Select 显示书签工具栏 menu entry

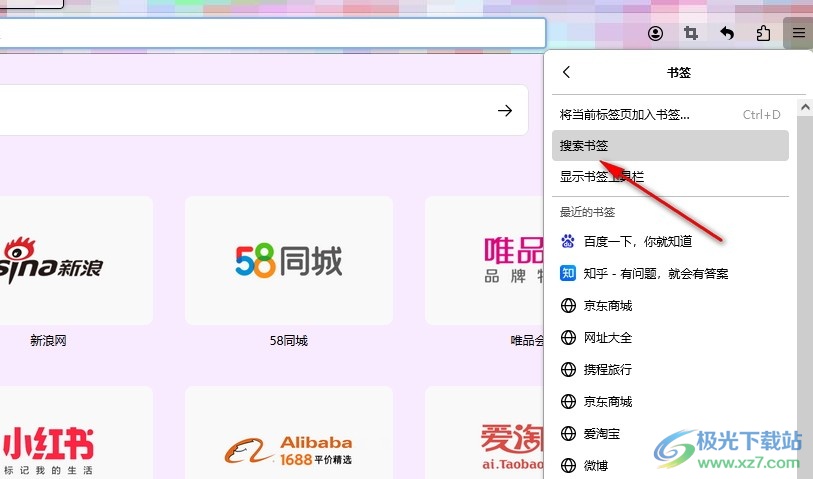click(670, 177)
